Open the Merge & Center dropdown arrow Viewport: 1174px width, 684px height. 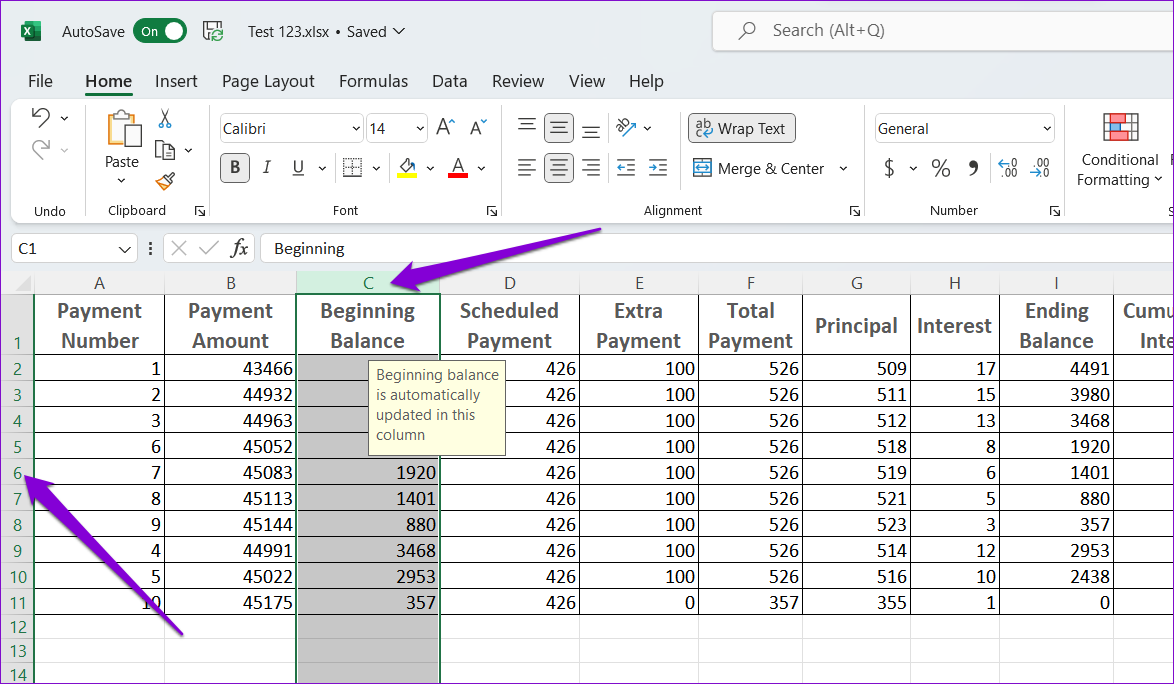[843, 169]
